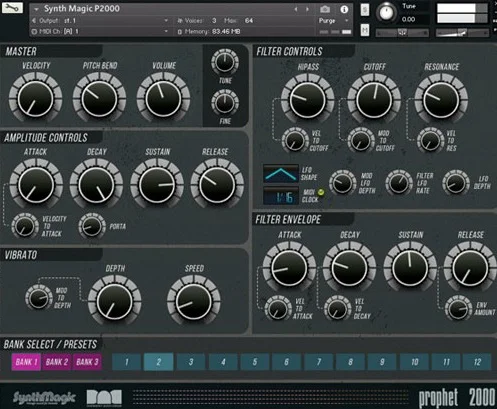Go to next instrument arrow
Image resolution: width=497 pixels, height=409 pixels.
point(307,9)
